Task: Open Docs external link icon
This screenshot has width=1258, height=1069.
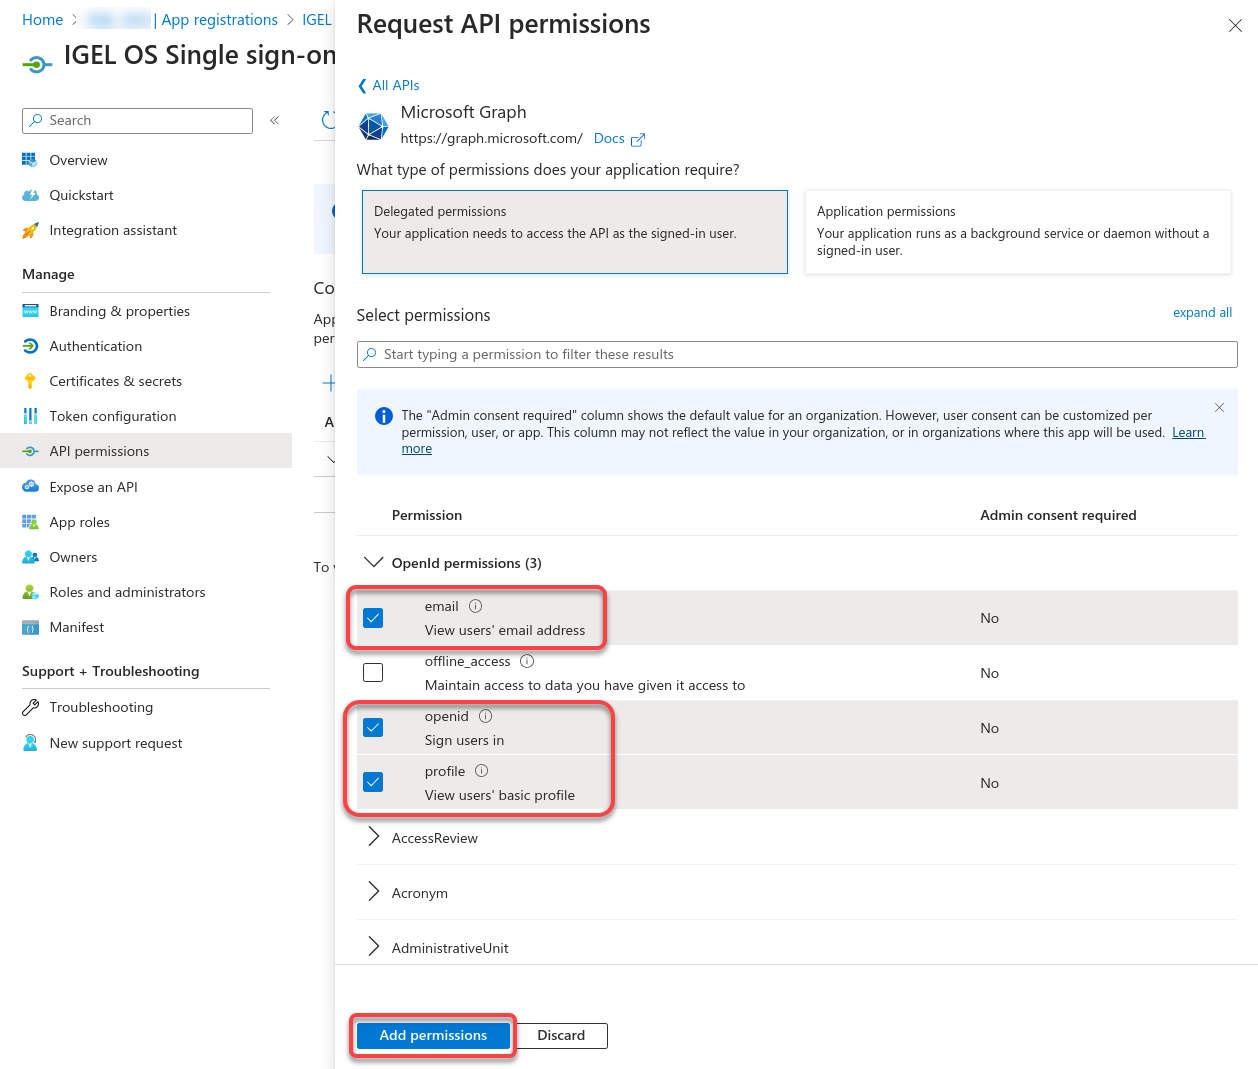Action: point(638,140)
